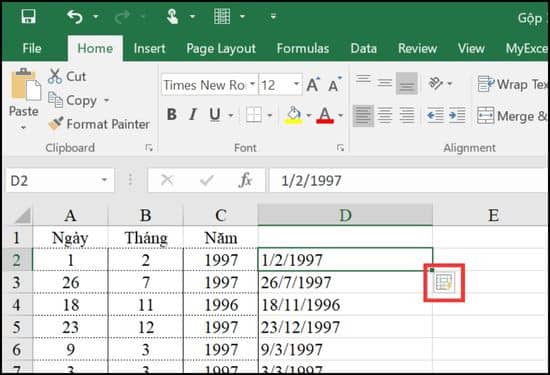Screen dimensions: 550x375
Task: Select row 4 header
Action: tap(17, 304)
